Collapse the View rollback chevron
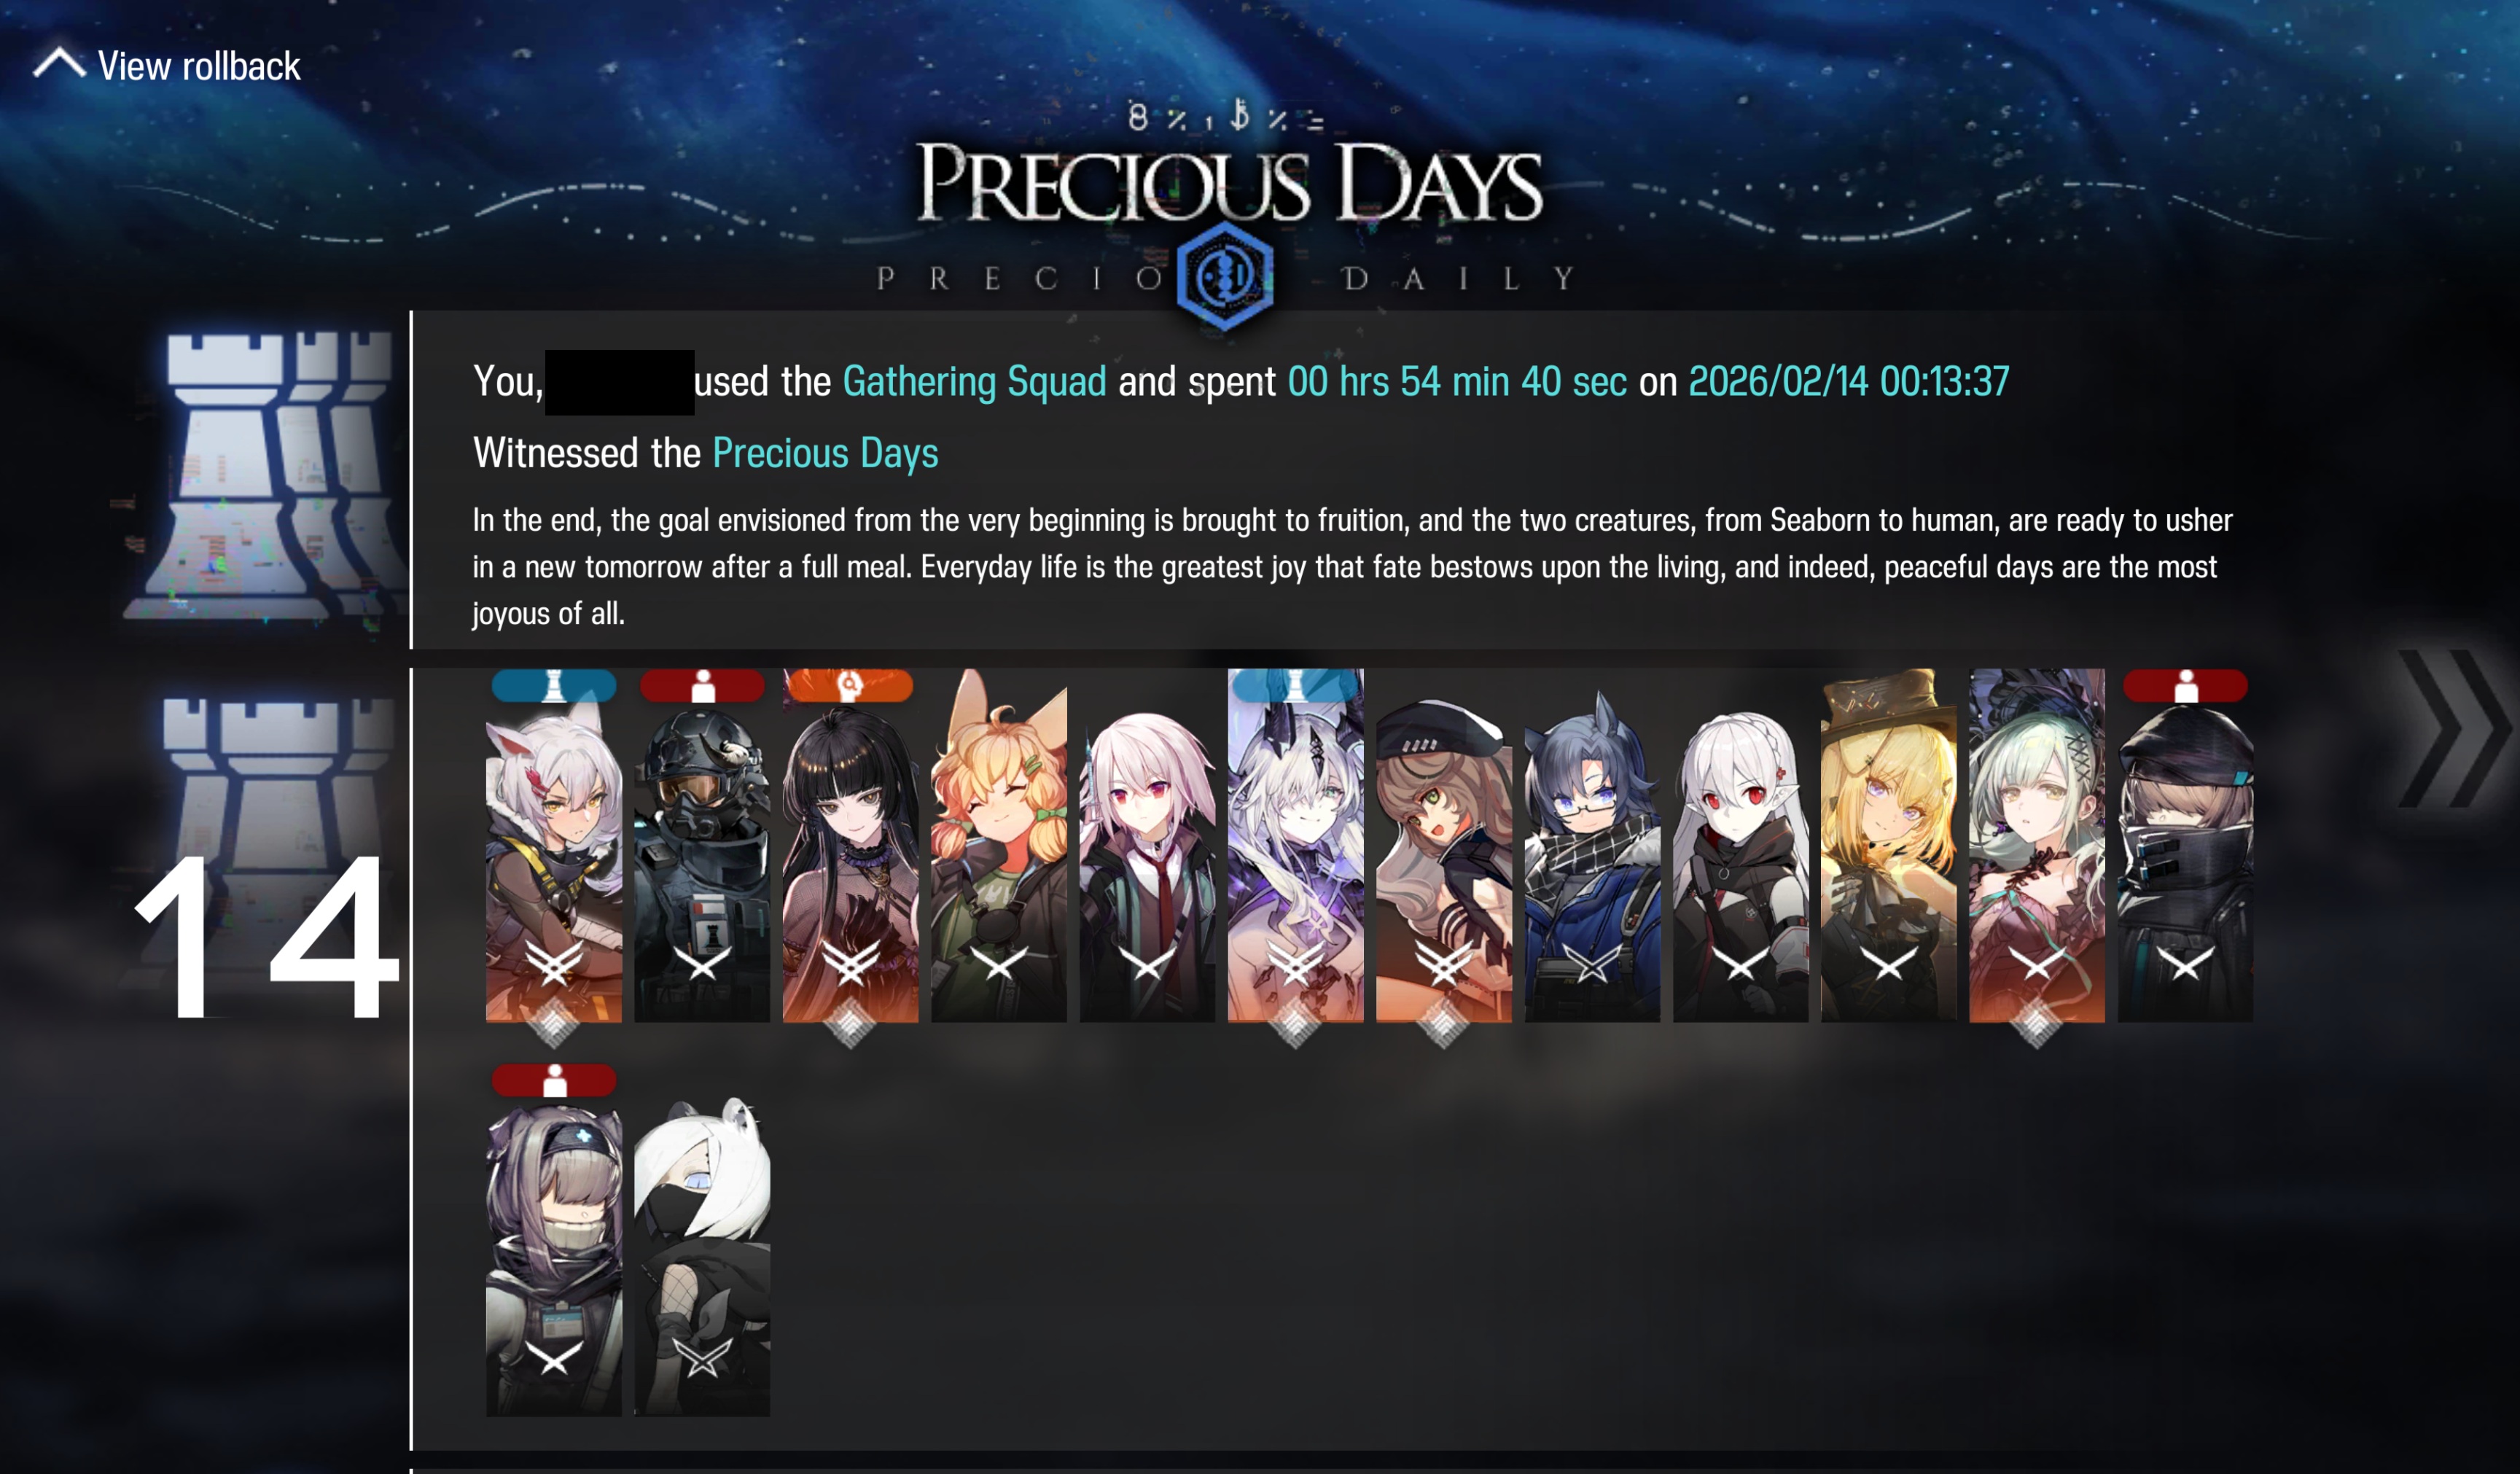Image resolution: width=2520 pixels, height=1474 pixels. coord(59,63)
